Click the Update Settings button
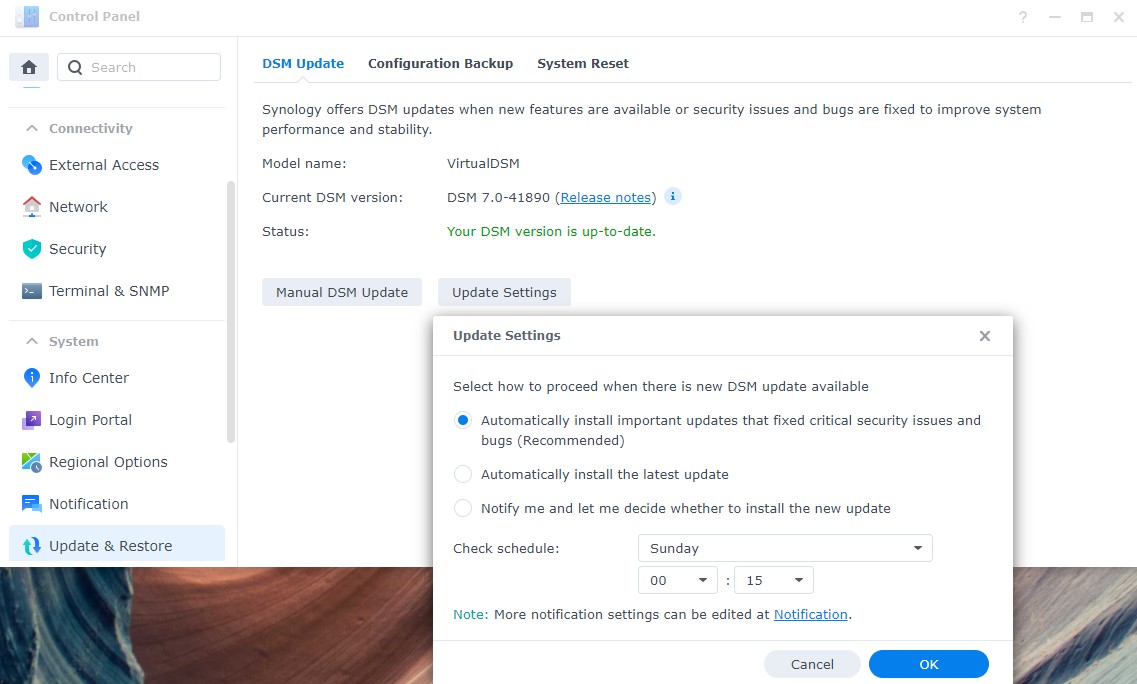The height and width of the screenshot is (684, 1137). tap(504, 292)
